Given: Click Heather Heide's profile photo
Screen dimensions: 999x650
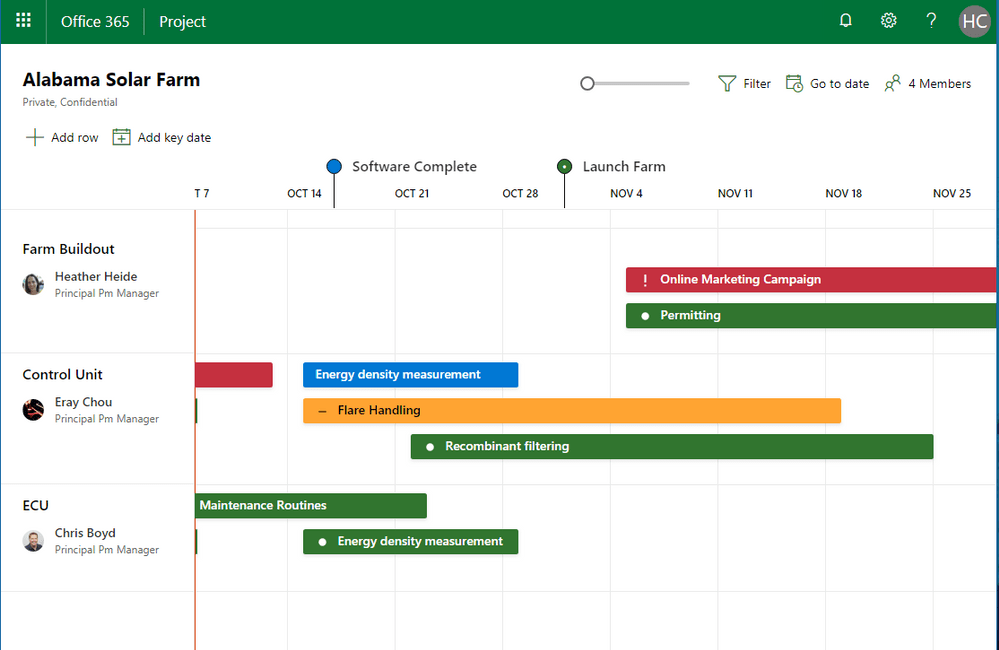Looking at the screenshot, I should tap(34, 285).
